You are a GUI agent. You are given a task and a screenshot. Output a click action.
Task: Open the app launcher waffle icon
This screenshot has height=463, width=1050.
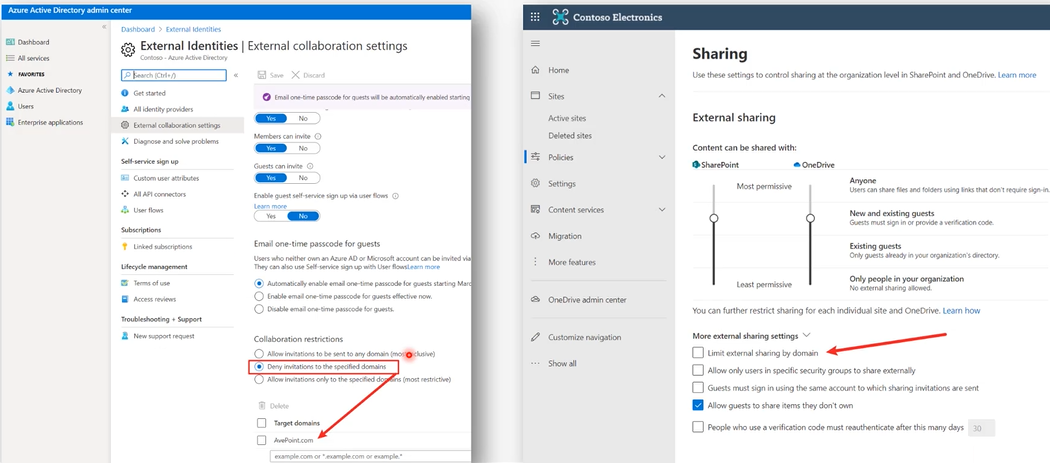535,17
